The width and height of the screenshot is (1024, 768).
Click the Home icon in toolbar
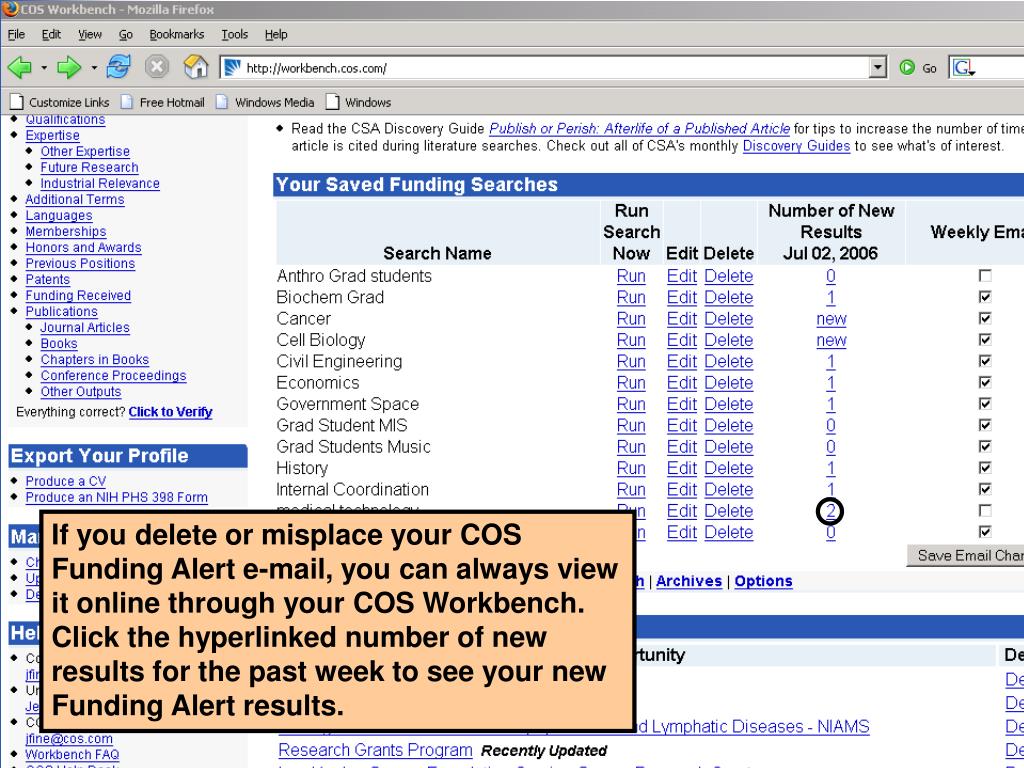click(x=195, y=67)
